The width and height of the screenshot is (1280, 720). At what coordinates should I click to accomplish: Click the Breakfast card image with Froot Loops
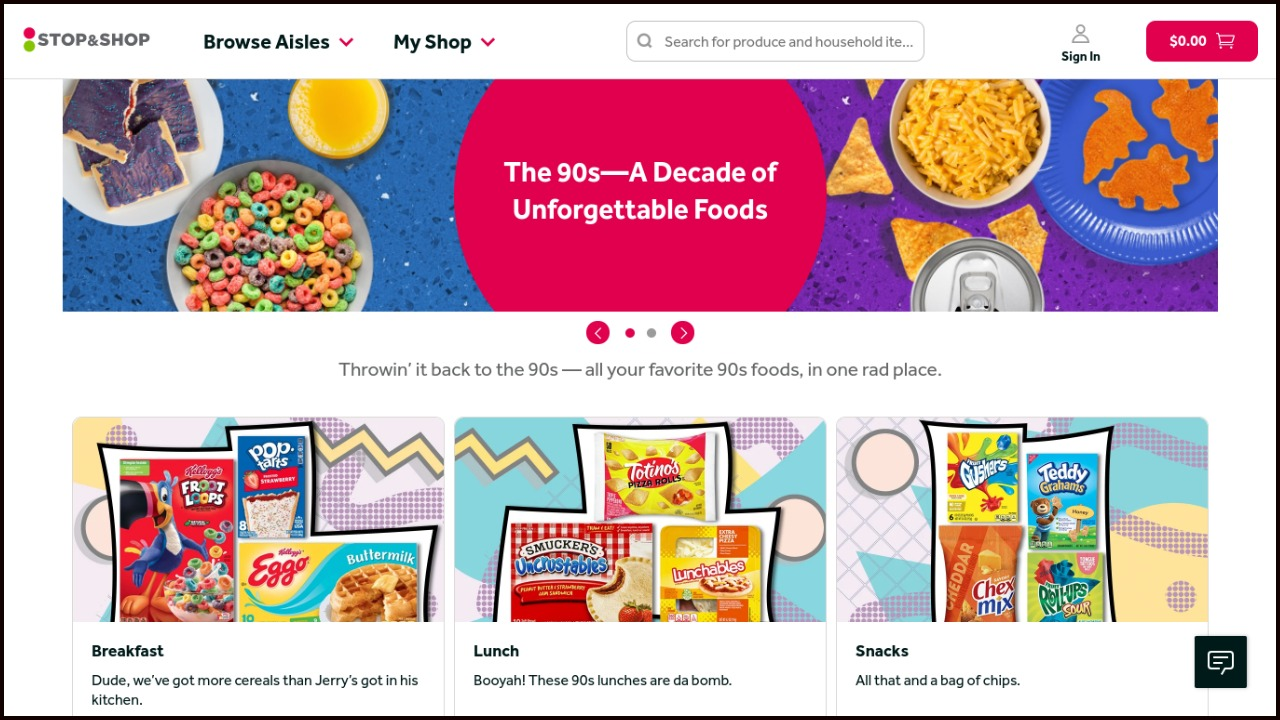[258, 520]
